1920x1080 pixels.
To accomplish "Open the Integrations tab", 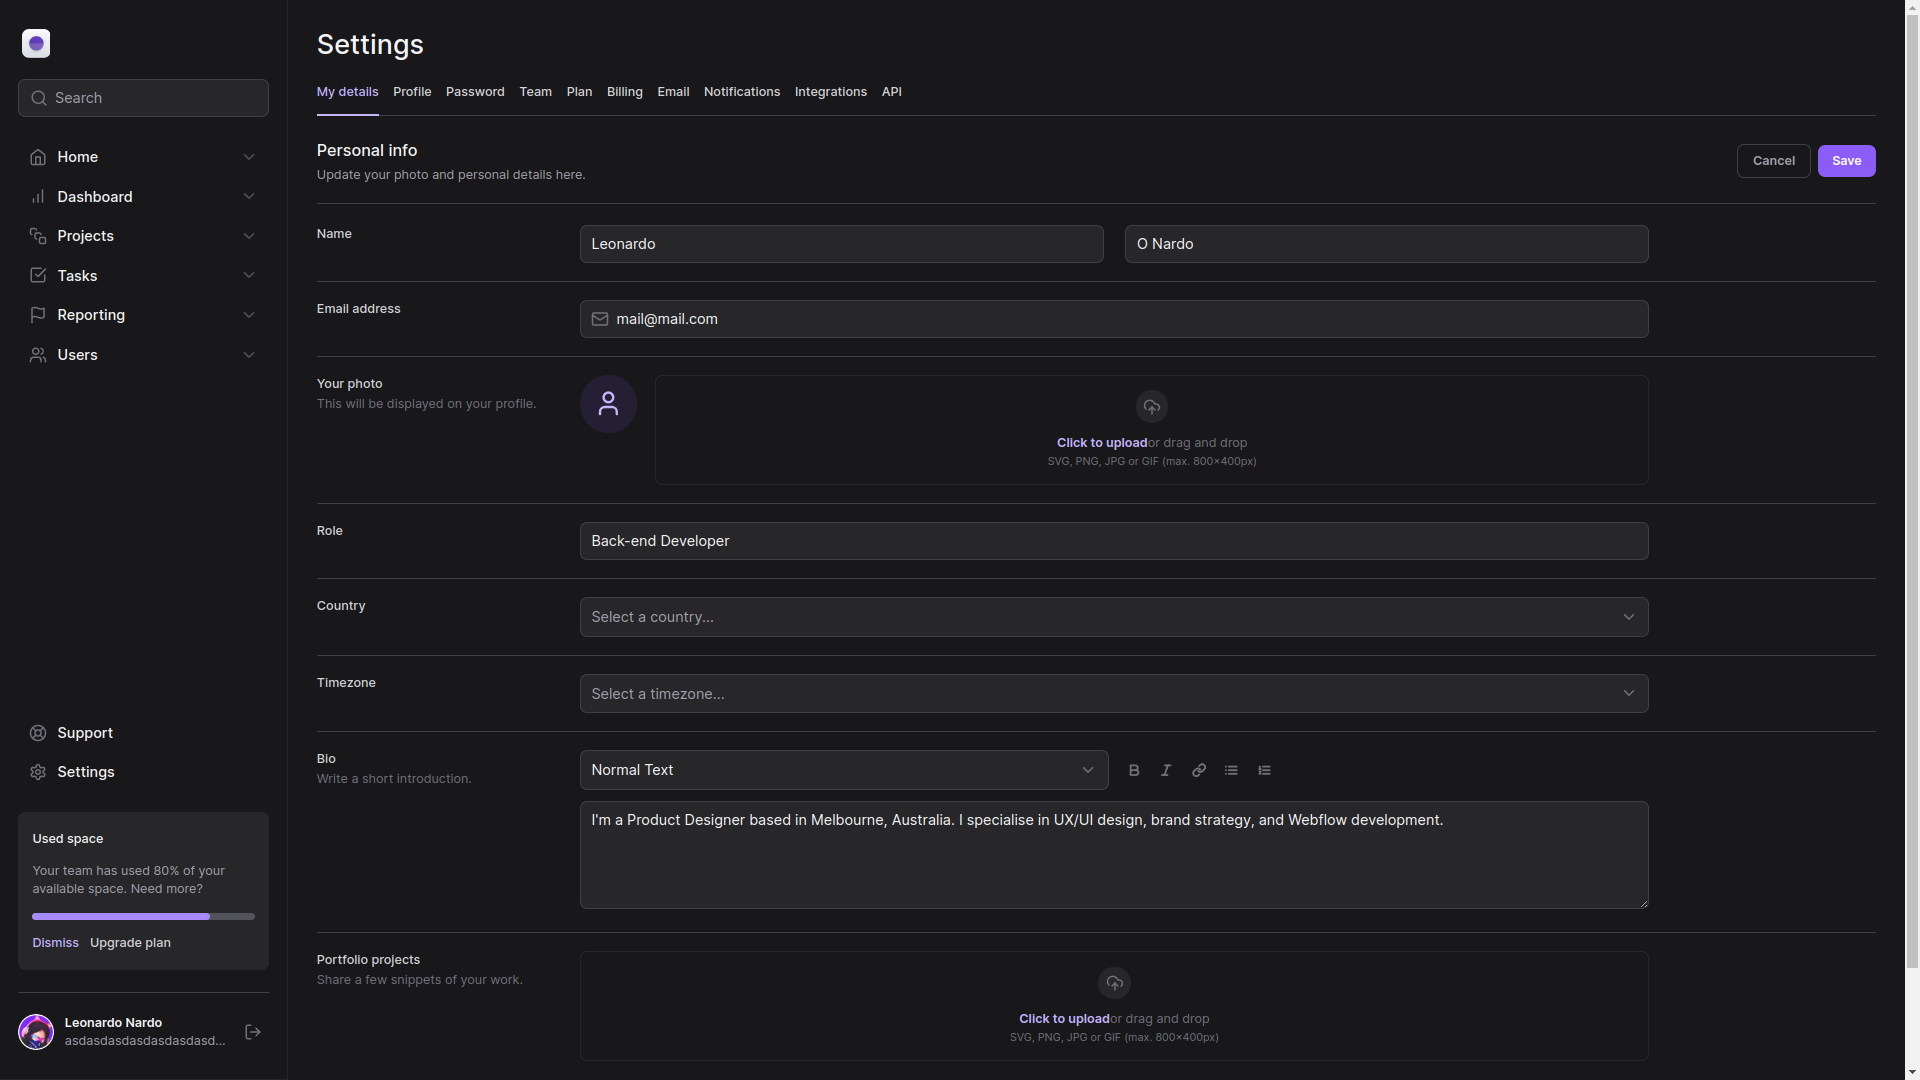I will (830, 92).
